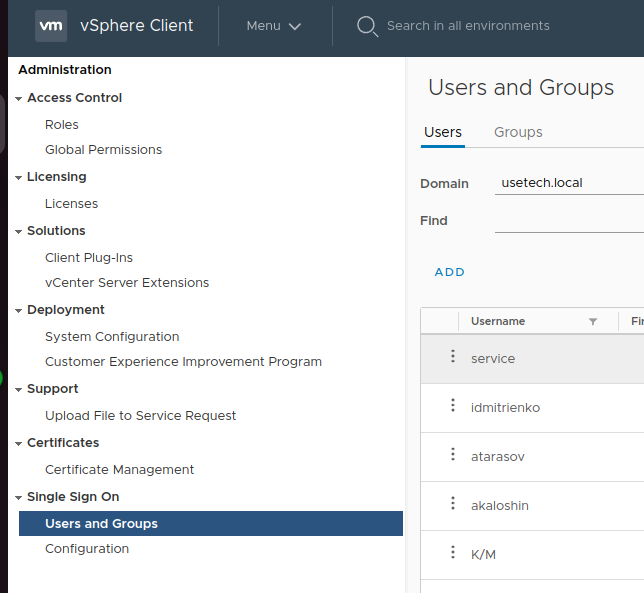The height and width of the screenshot is (593, 644).
Task: Click the VMware vm logo icon
Action: [x=51, y=26]
